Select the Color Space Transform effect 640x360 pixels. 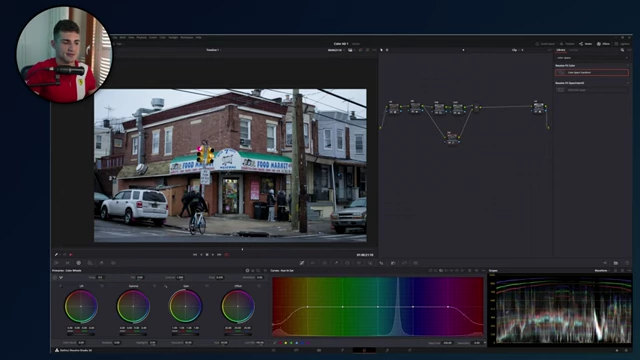(591, 73)
